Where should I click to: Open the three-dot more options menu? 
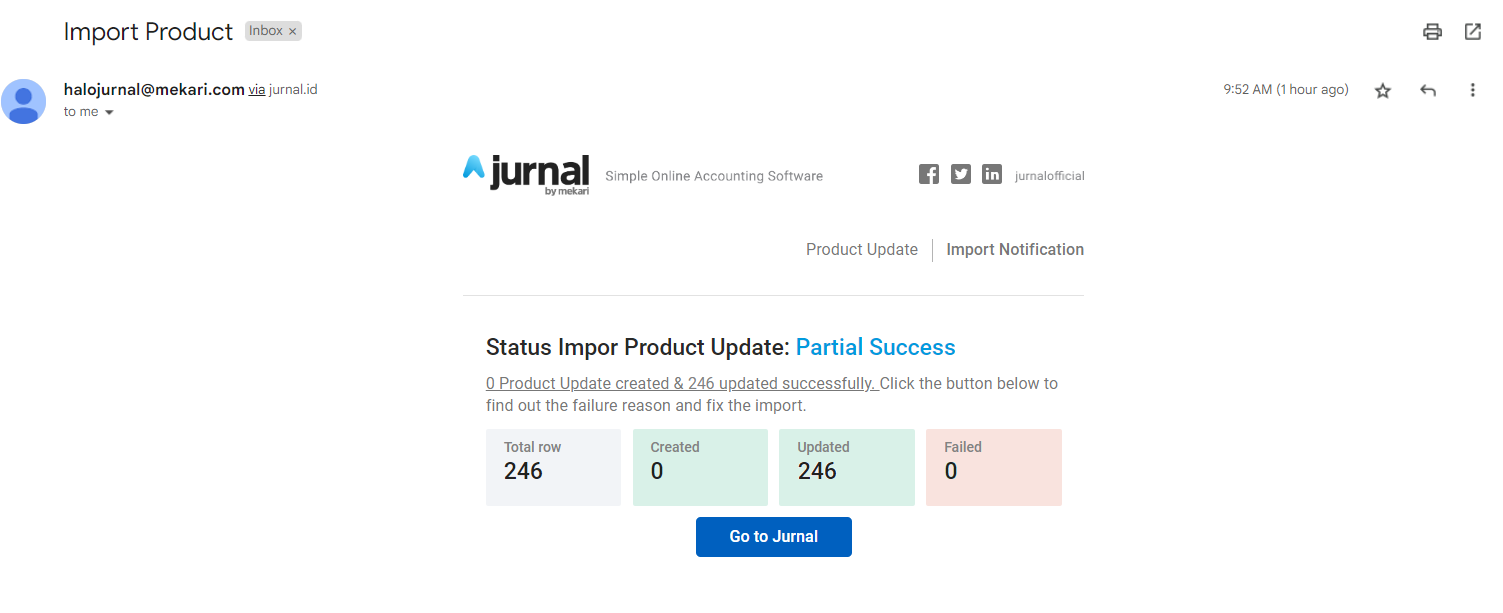1472,91
